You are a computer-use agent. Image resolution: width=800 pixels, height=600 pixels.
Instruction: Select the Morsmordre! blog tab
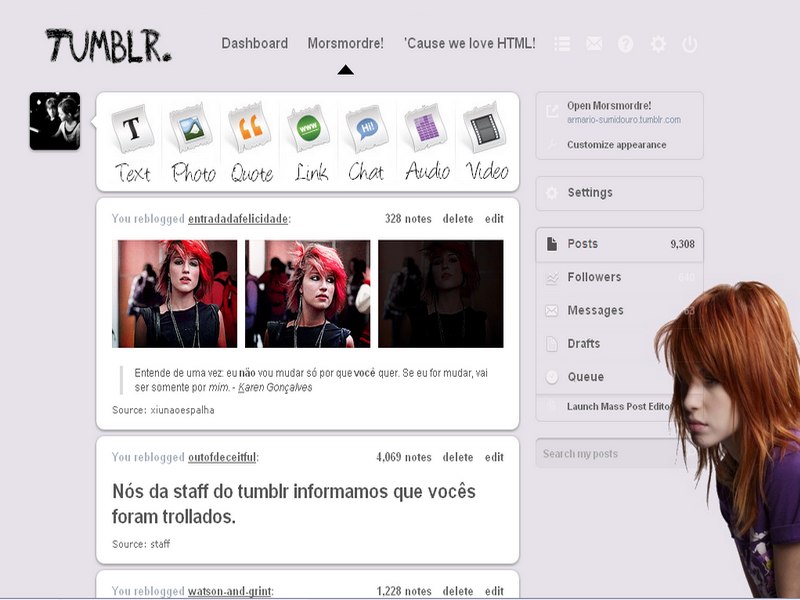[x=345, y=43]
